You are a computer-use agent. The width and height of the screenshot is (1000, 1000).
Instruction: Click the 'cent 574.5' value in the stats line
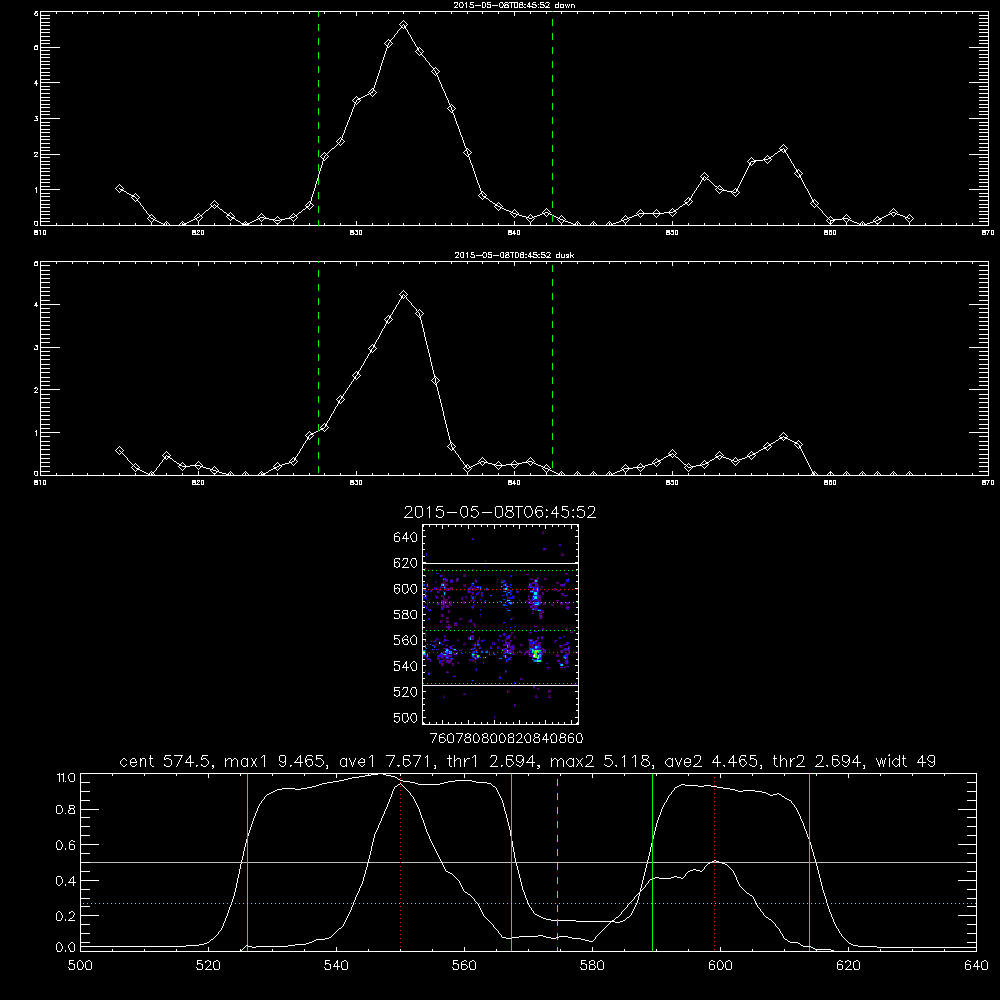pyautogui.click(x=168, y=761)
